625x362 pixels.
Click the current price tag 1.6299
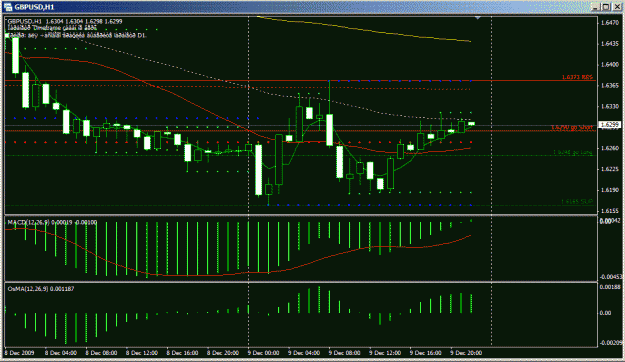(x=610, y=125)
